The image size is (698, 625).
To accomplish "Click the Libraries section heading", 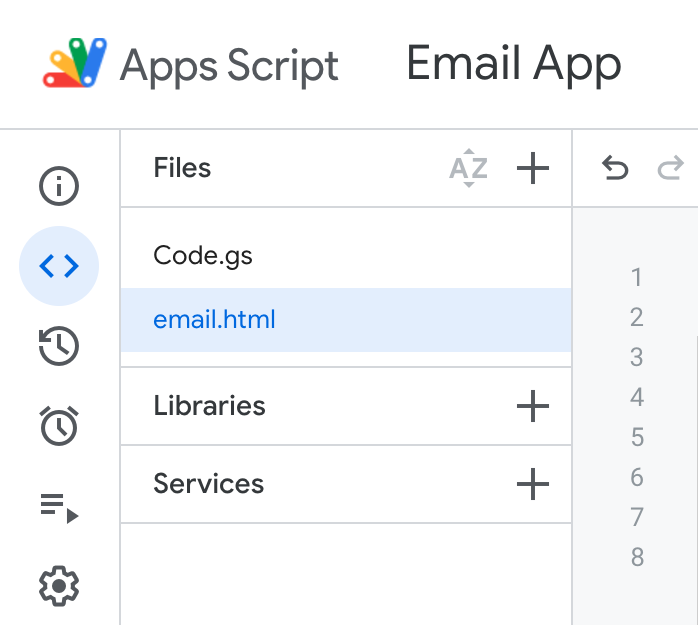I will 209,406.
